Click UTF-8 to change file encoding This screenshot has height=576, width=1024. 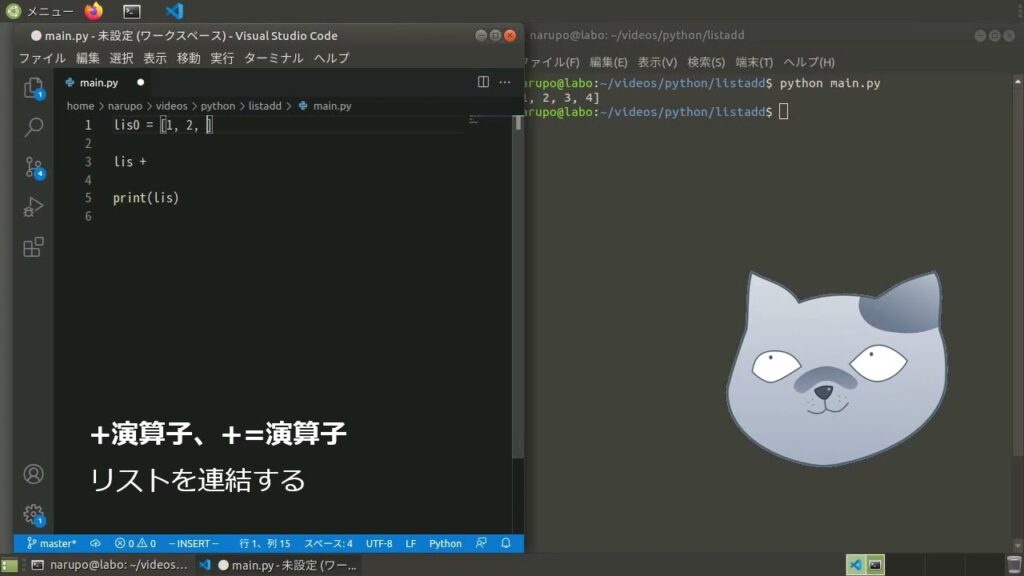click(x=379, y=543)
